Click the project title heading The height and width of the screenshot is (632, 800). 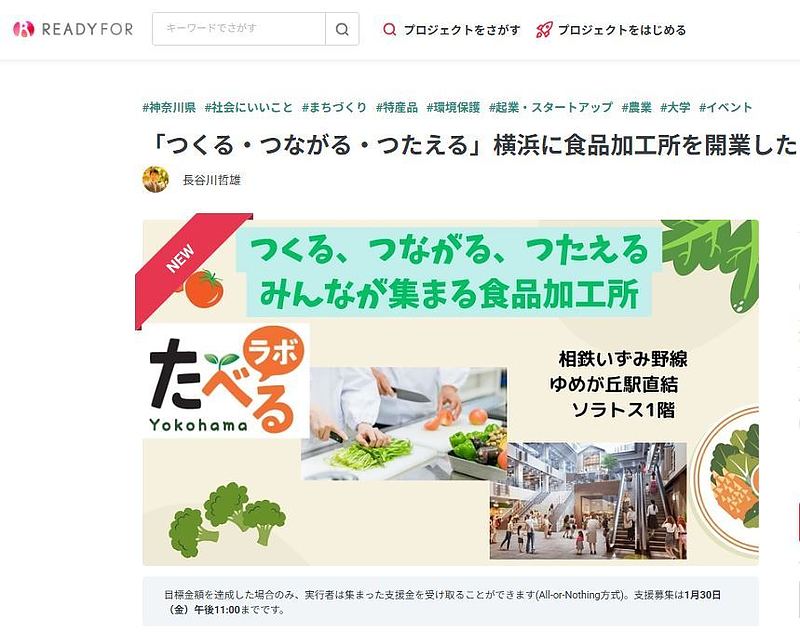point(471,145)
